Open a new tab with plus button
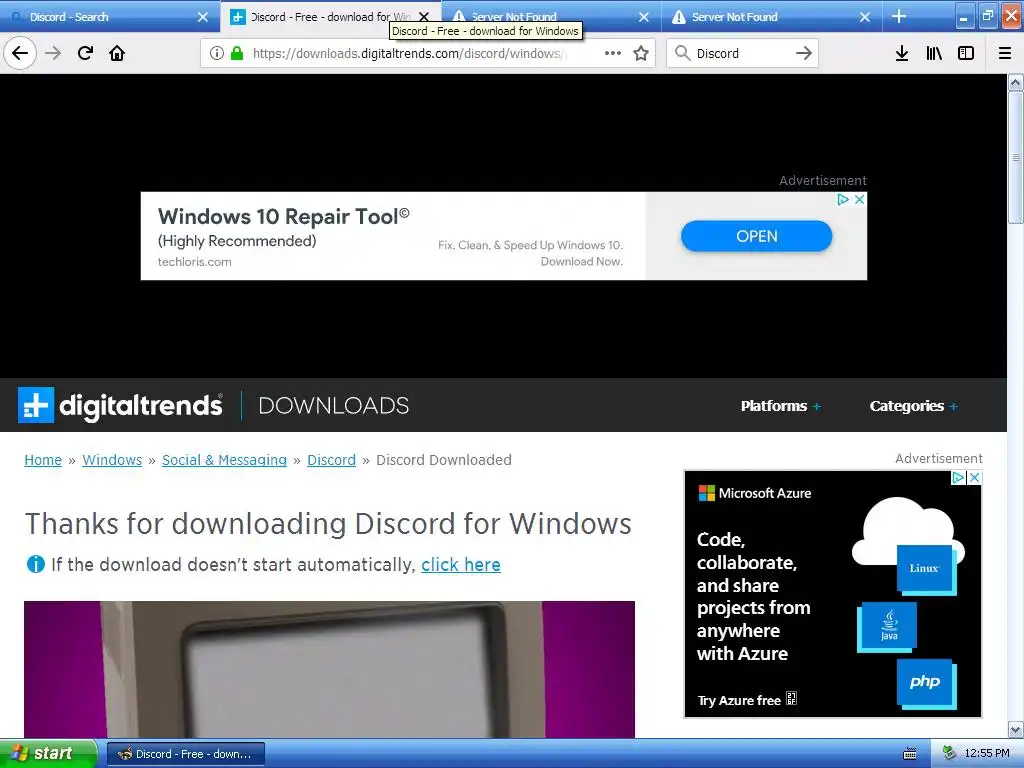Viewport: 1024px width, 768px height. [899, 16]
